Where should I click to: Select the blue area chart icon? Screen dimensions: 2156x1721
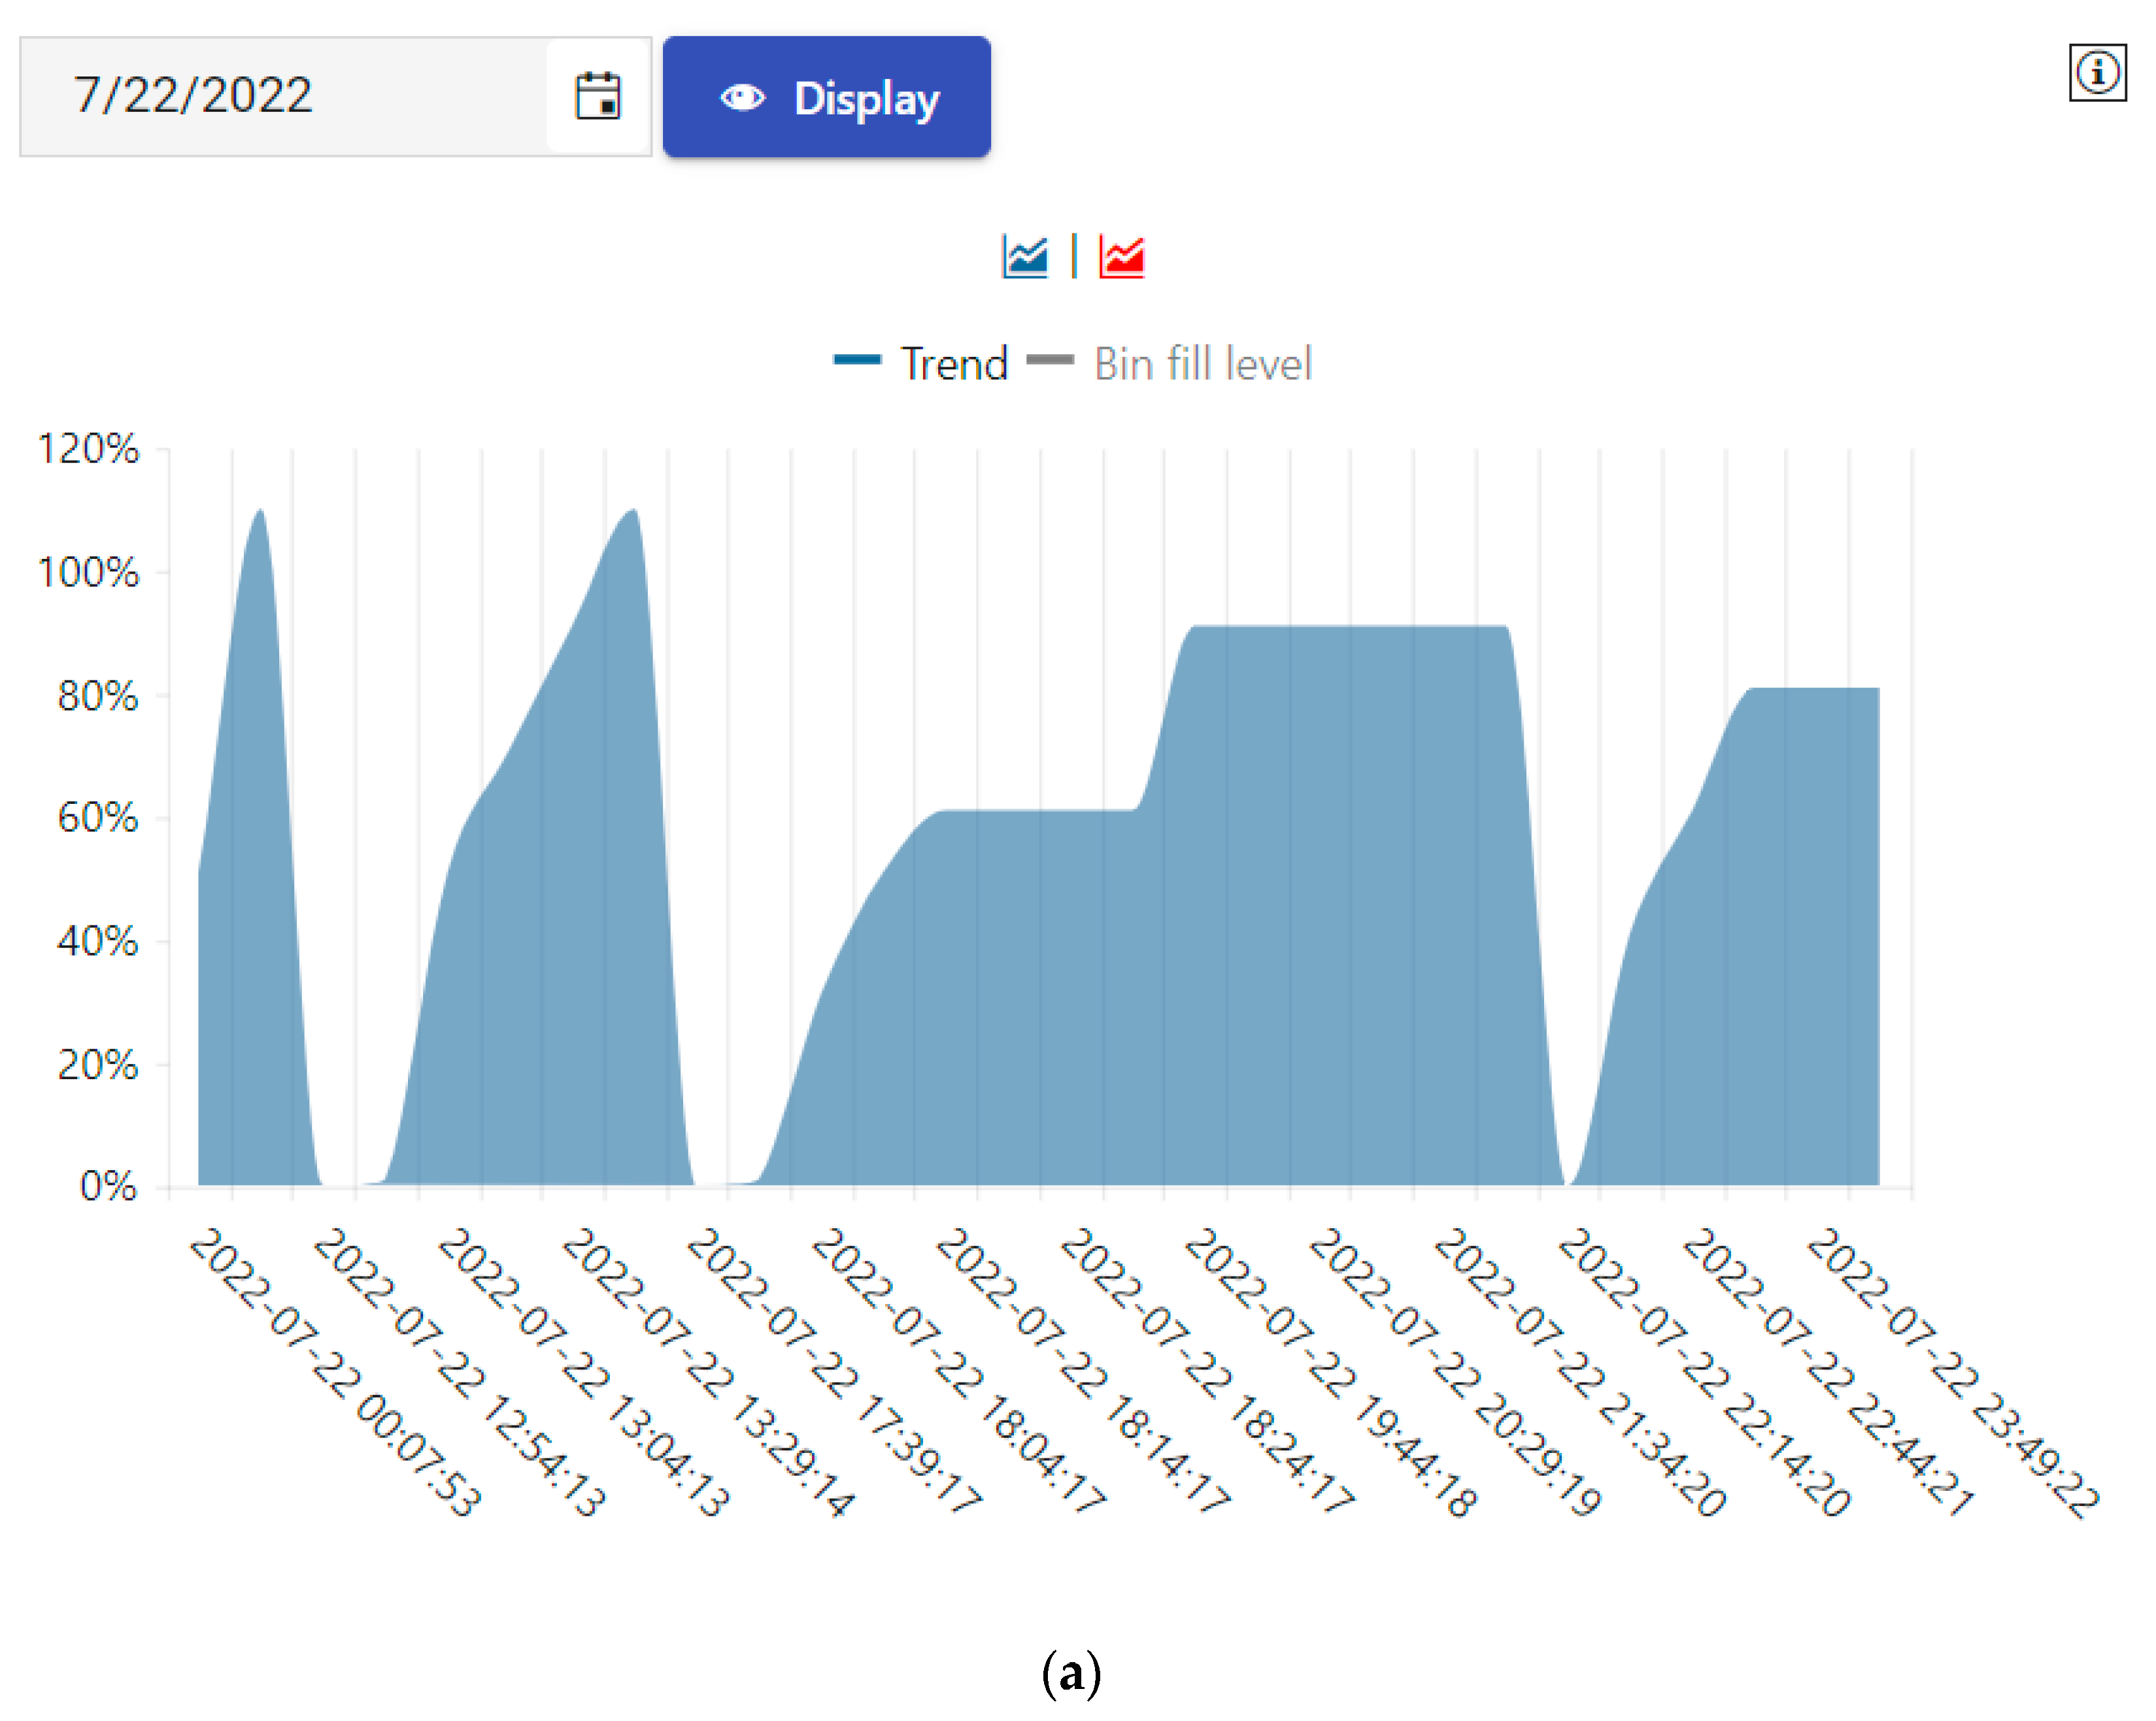click(1025, 257)
